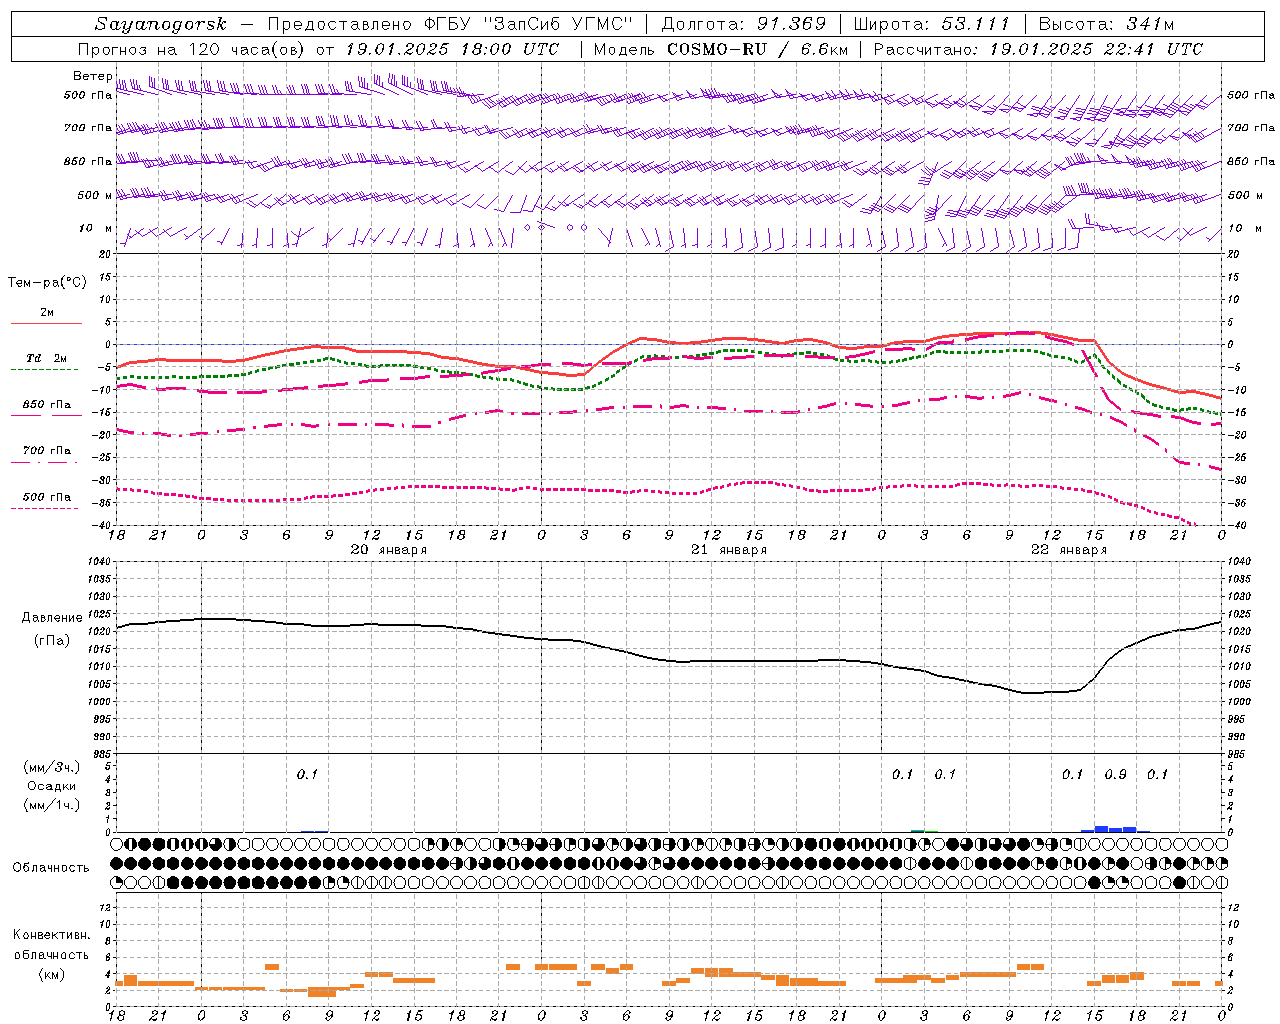This screenshot has height=1024, width=1280.
Task: Click the 'Предоставлено ФГБУ "ЗапСиб УГМС"' text
Action: [x=450, y=24]
